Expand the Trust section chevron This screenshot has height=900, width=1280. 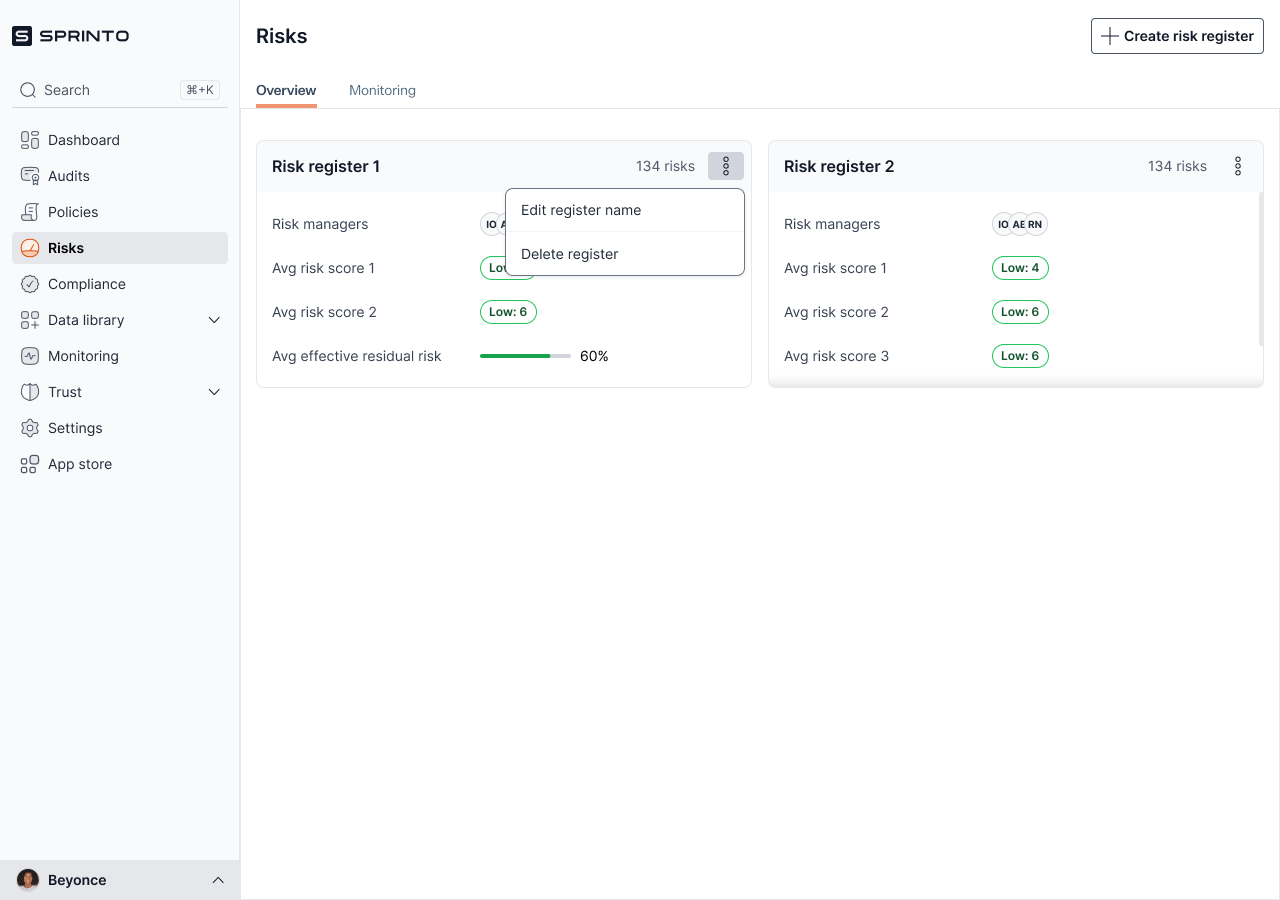pos(214,392)
